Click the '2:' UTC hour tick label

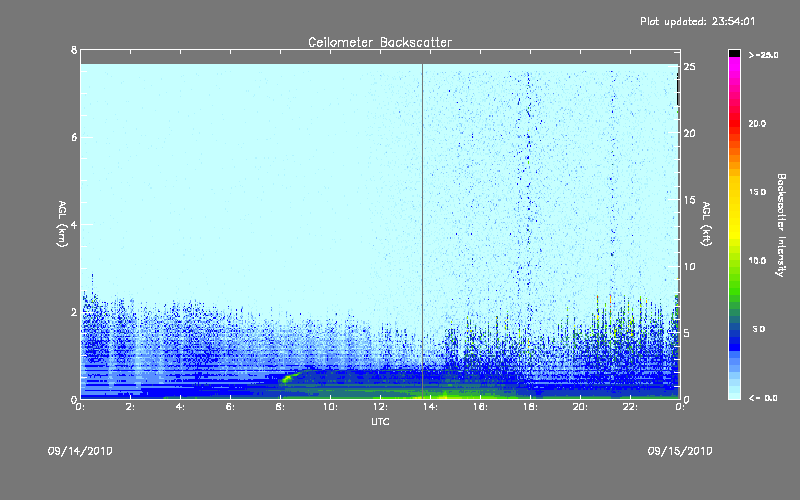pyautogui.click(x=131, y=407)
